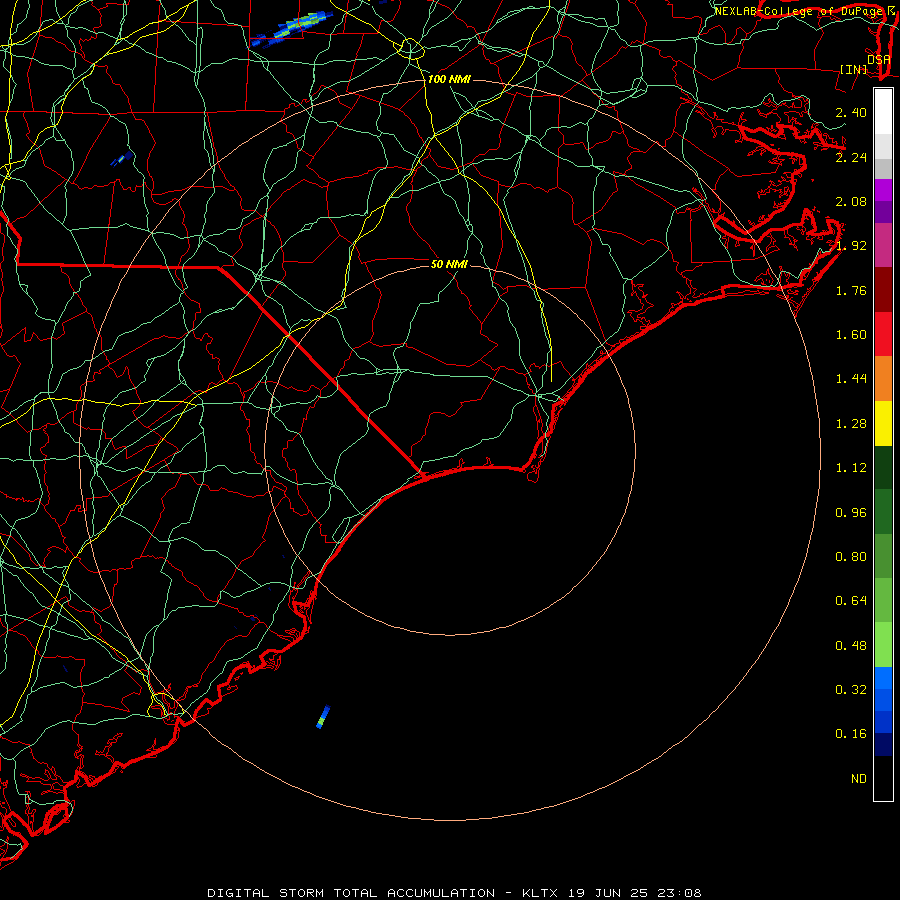Select the navy legend swatch above ND
This screenshot has width=900, height=900.
pos(883,745)
